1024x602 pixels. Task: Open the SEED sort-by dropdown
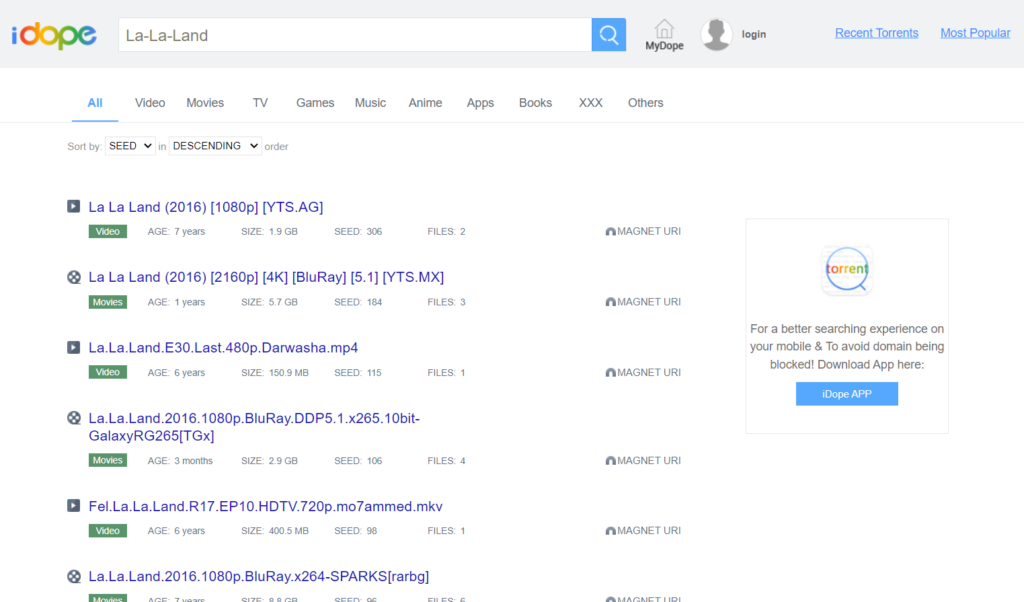click(130, 146)
